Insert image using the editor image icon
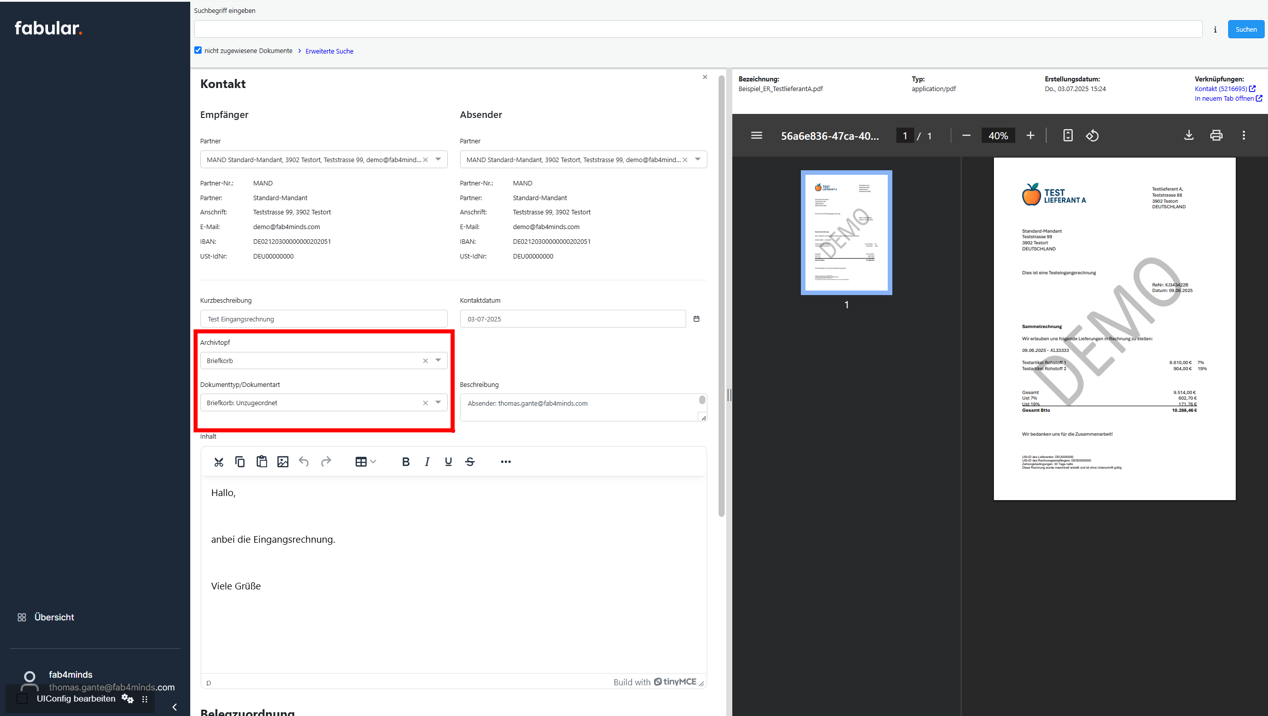The image size is (1268, 716). [x=283, y=462]
